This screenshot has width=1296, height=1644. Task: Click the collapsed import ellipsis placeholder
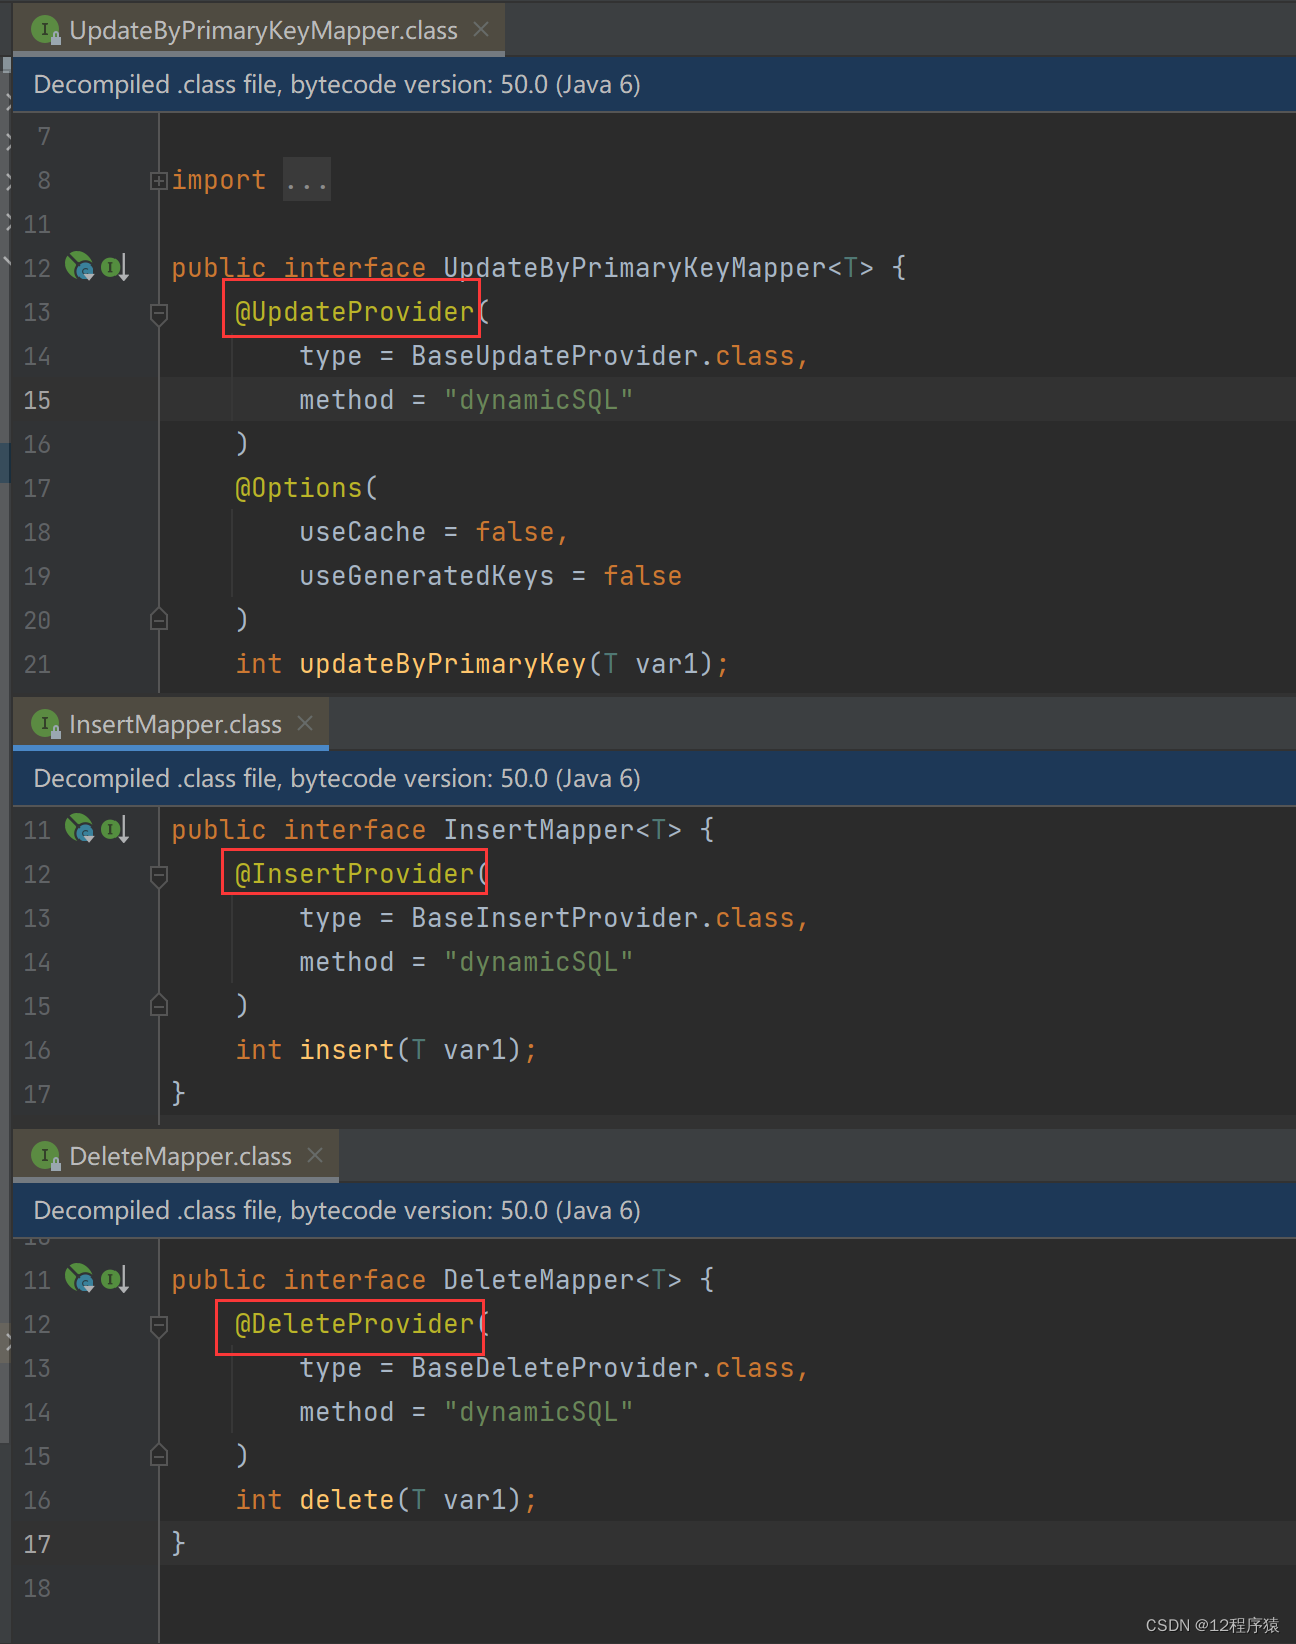(x=306, y=180)
